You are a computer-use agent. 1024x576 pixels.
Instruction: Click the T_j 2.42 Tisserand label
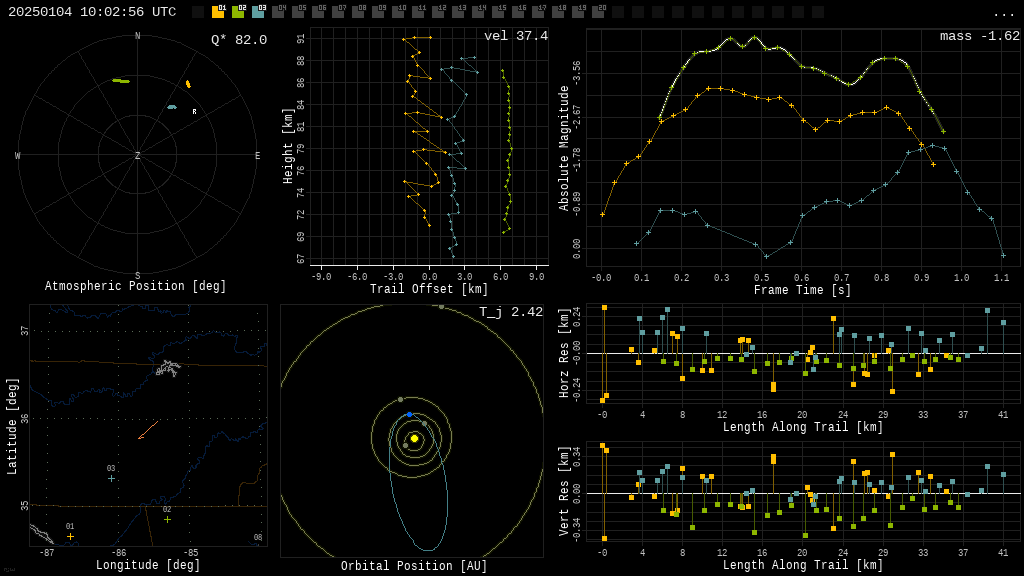(x=510, y=313)
